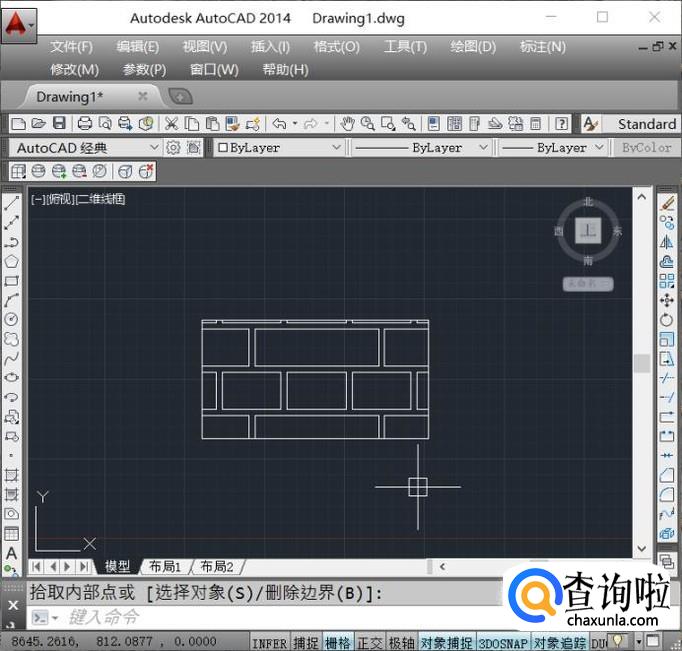Click the 俯视 view control label

pos(59,199)
